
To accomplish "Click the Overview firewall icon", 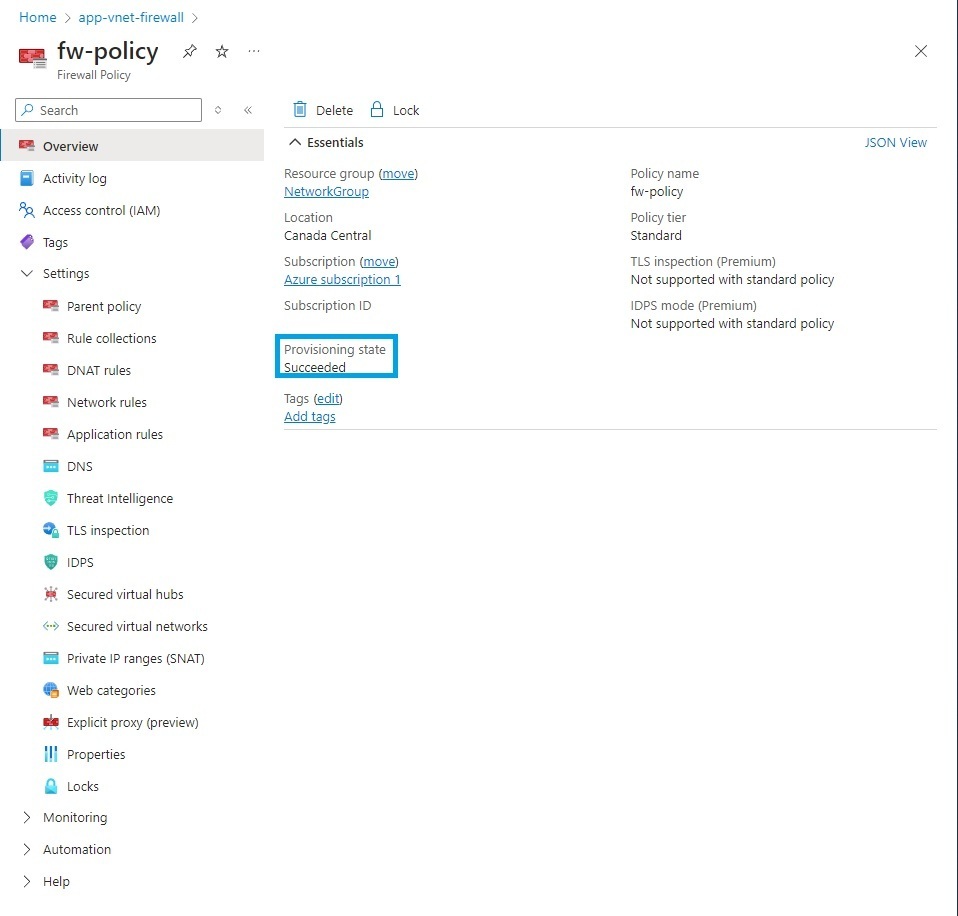I will [27, 146].
